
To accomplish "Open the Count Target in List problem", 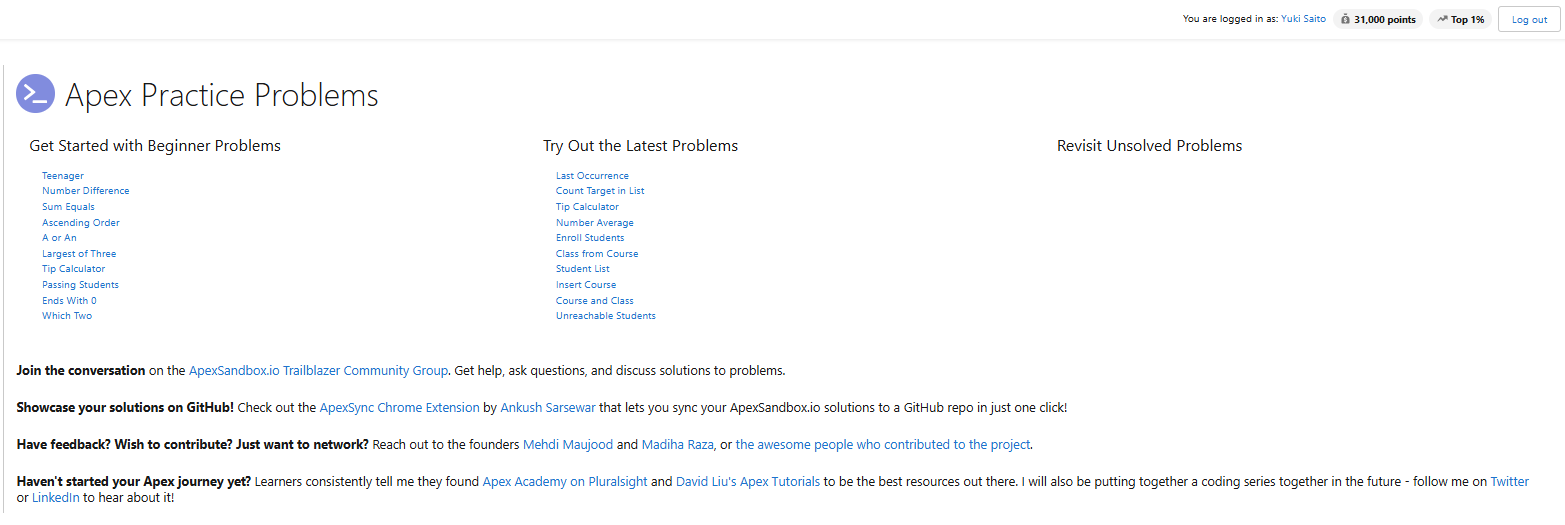I will click(600, 191).
